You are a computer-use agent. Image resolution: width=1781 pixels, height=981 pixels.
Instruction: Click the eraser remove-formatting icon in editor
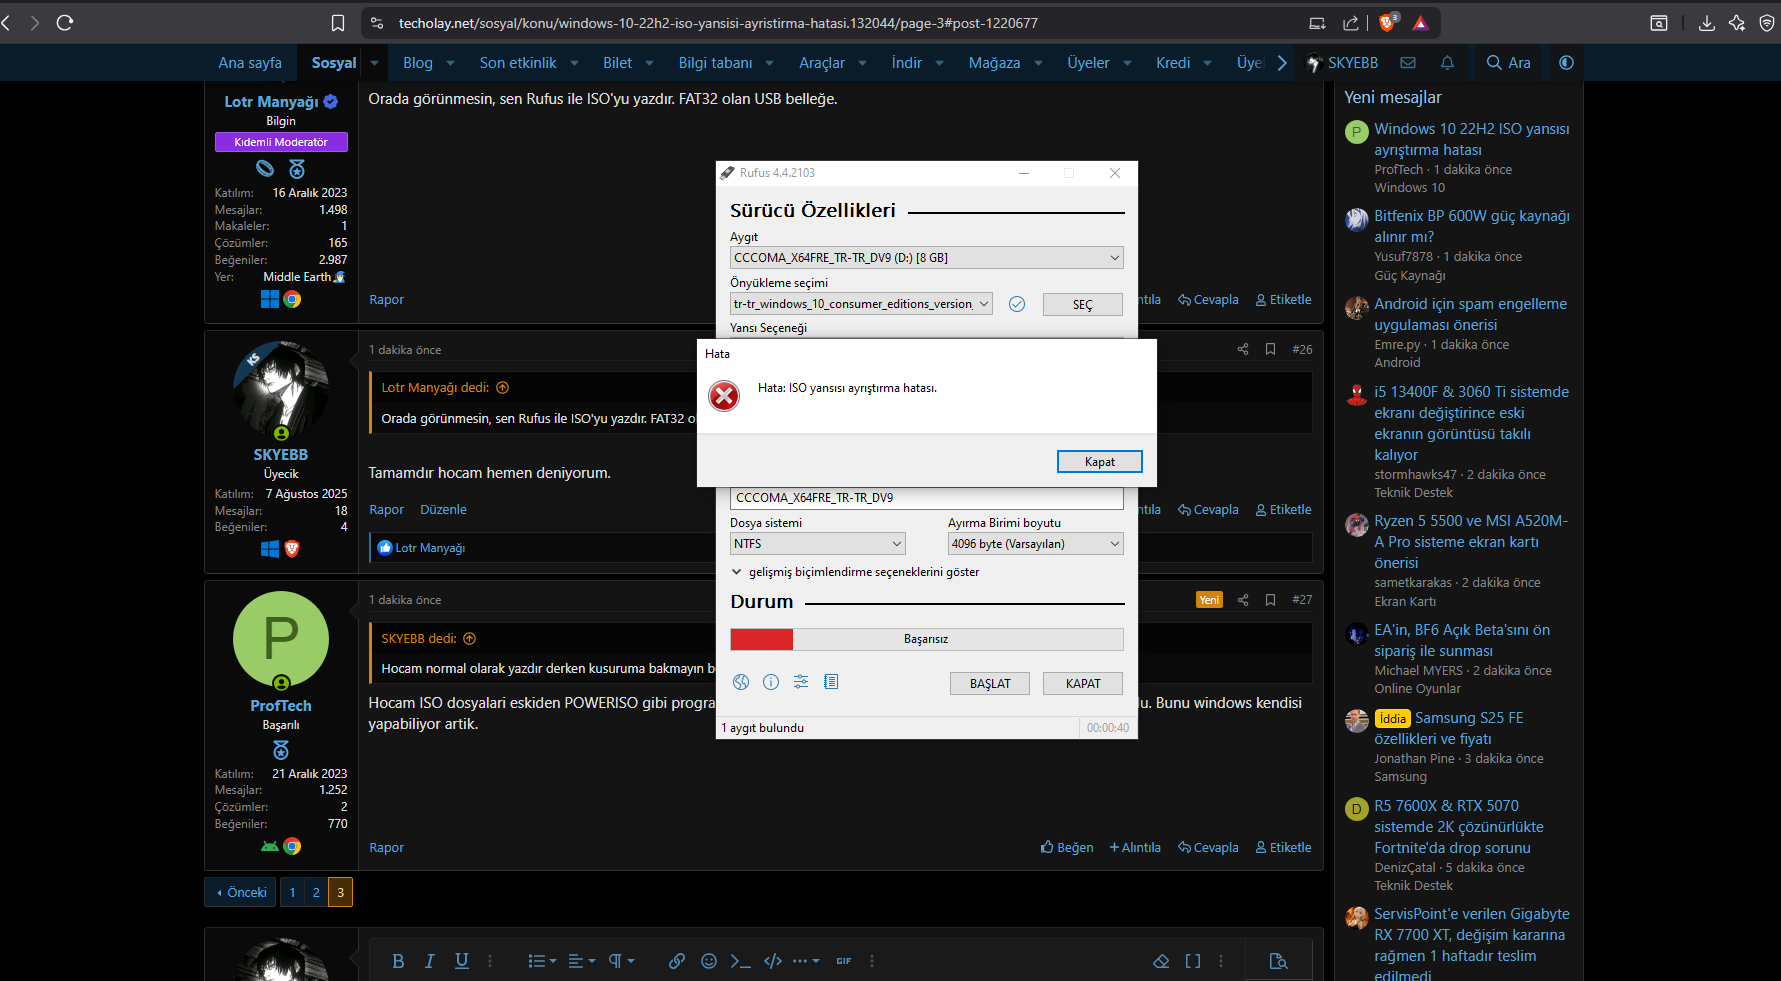[x=1161, y=961]
